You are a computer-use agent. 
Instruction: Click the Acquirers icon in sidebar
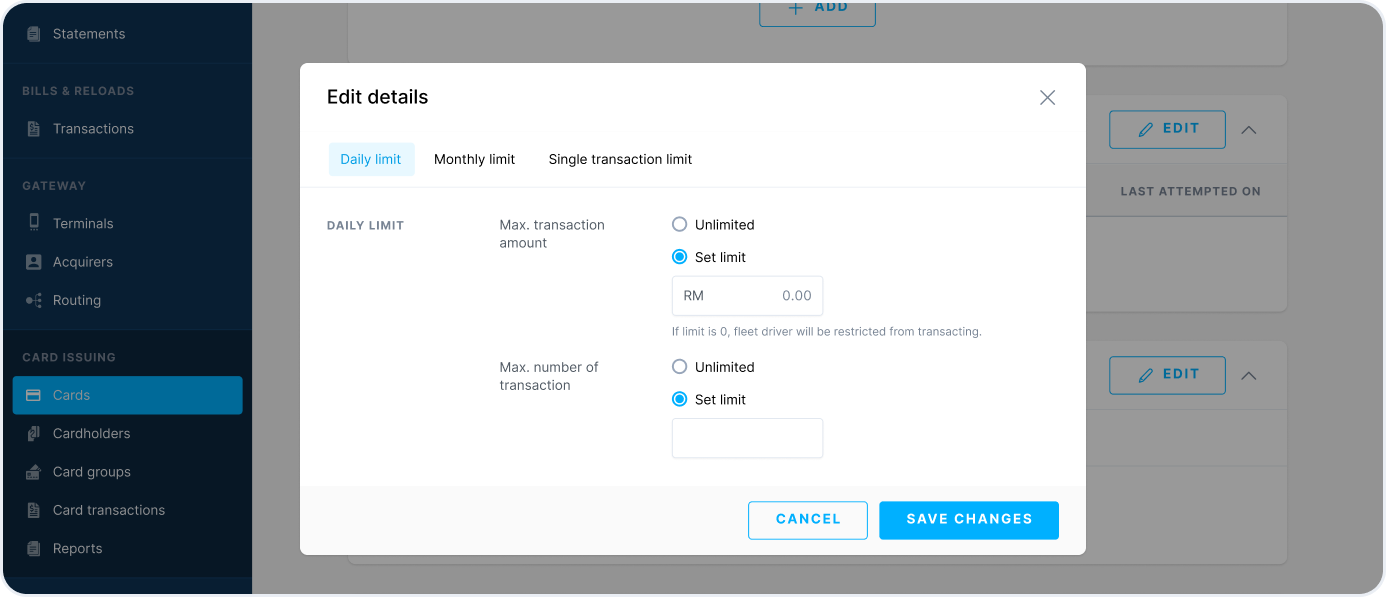pyautogui.click(x=34, y=262)
